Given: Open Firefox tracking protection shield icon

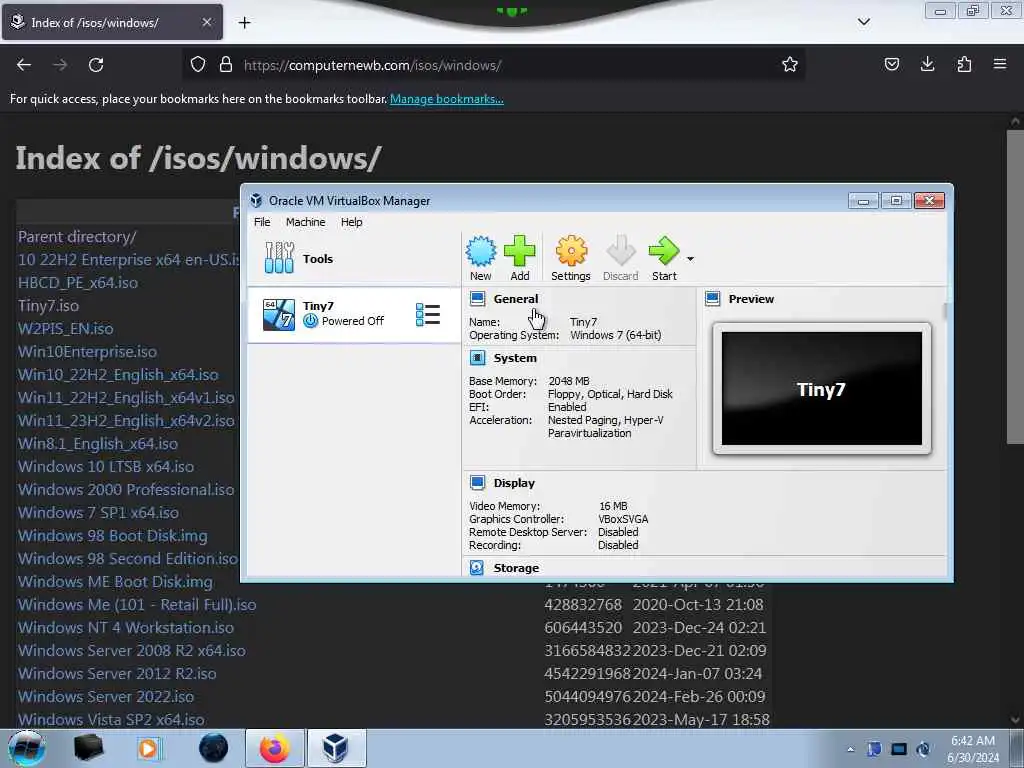Looking at the screenshot, I should pos(198,65).
